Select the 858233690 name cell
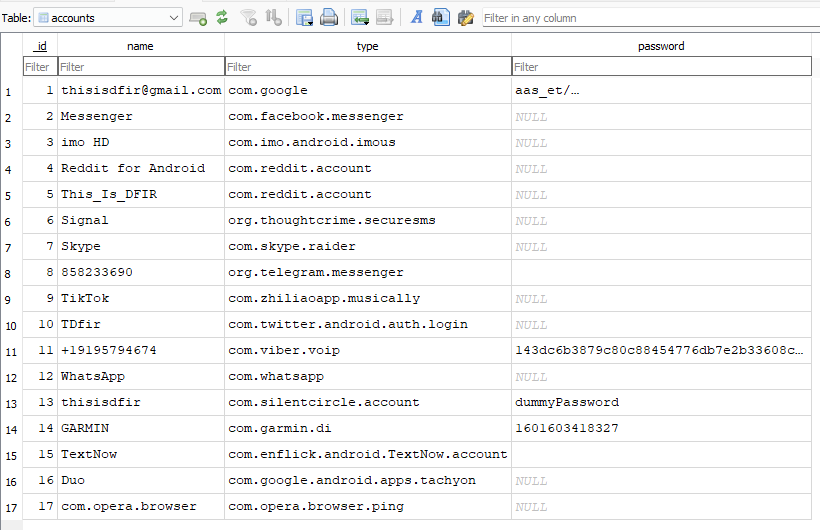This screenshot has width=820, height=530. (x=141, y=273)
